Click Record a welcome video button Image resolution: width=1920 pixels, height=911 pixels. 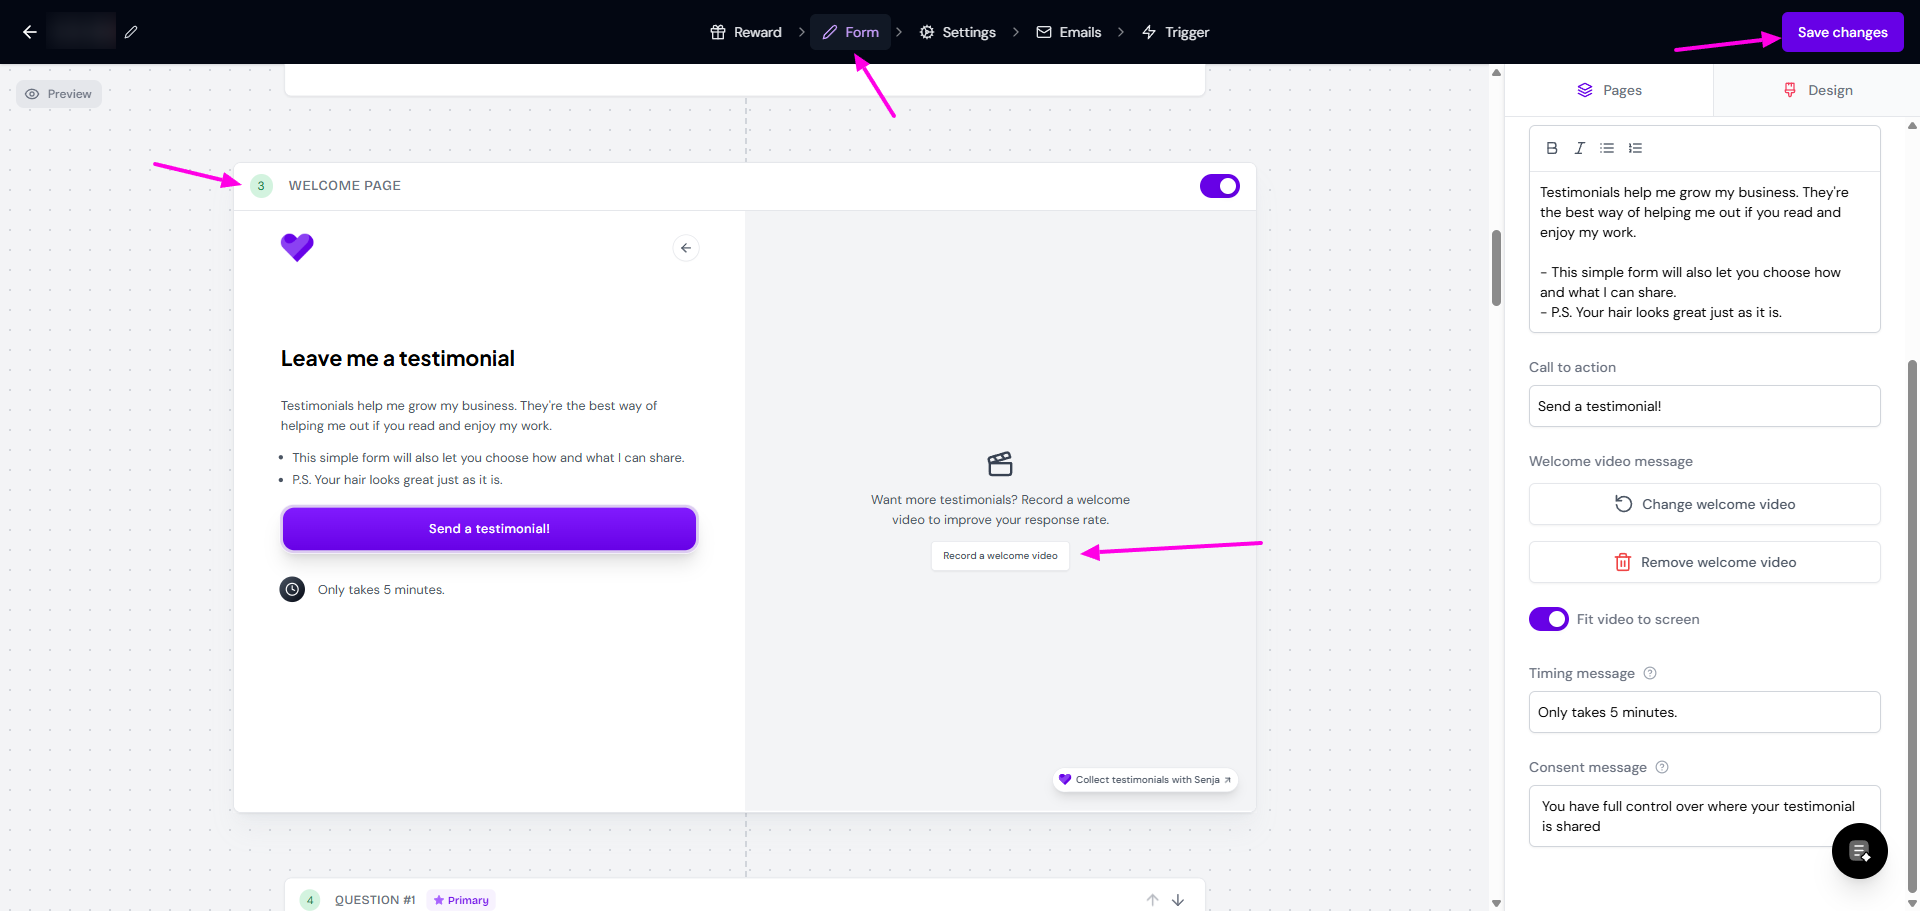(x=1000, y=556)
